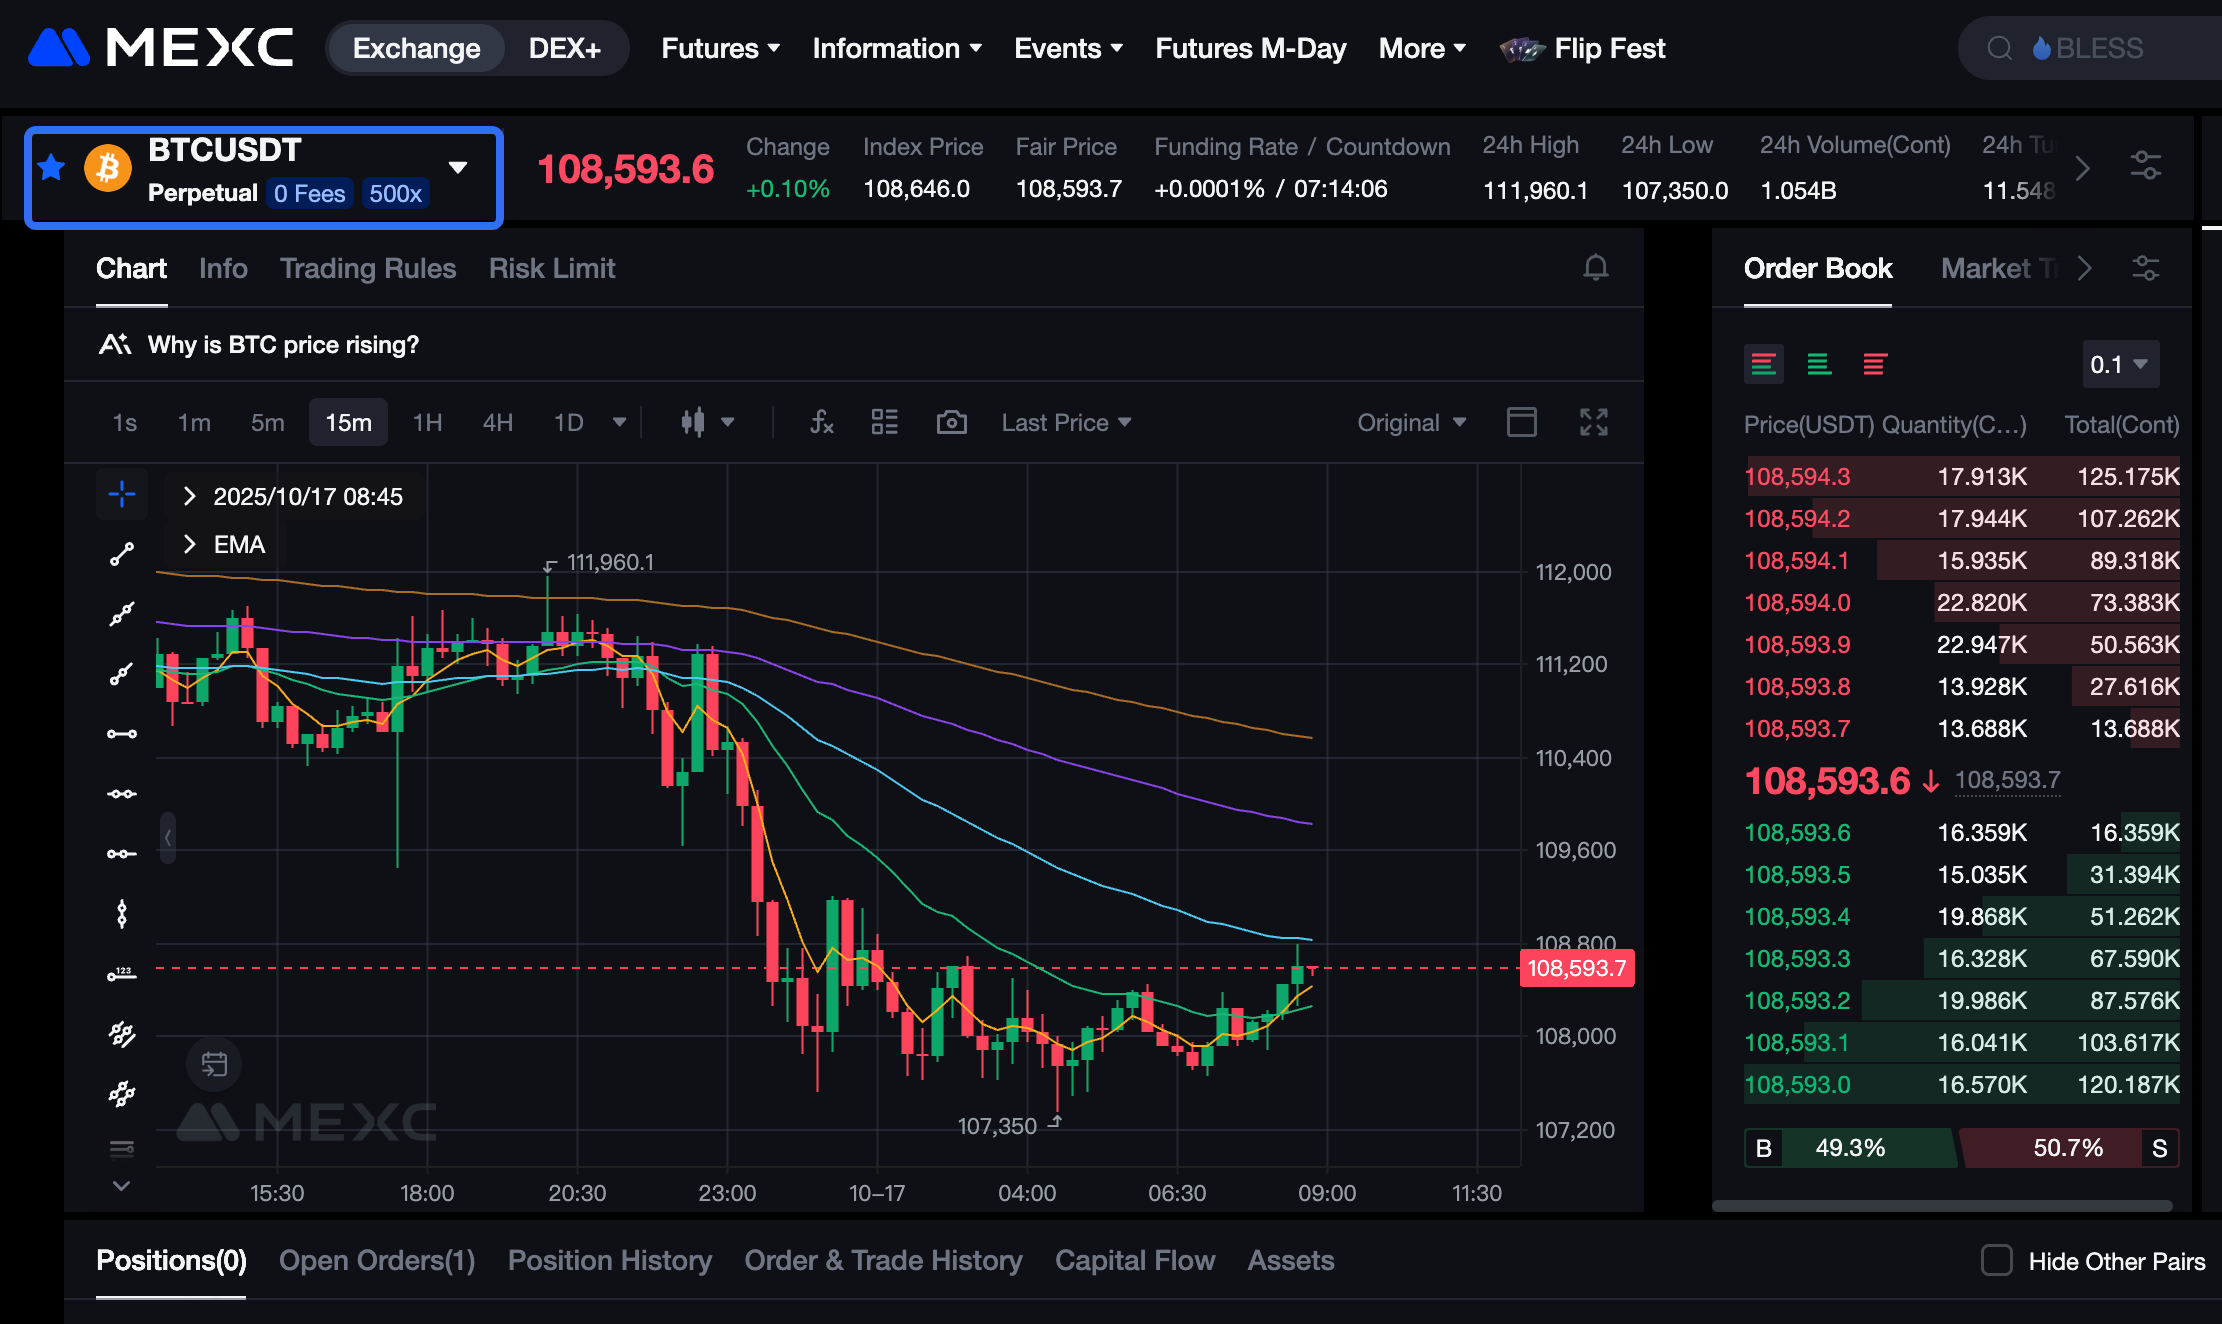Show only sell orders in order book

[x=1875, y=365]
